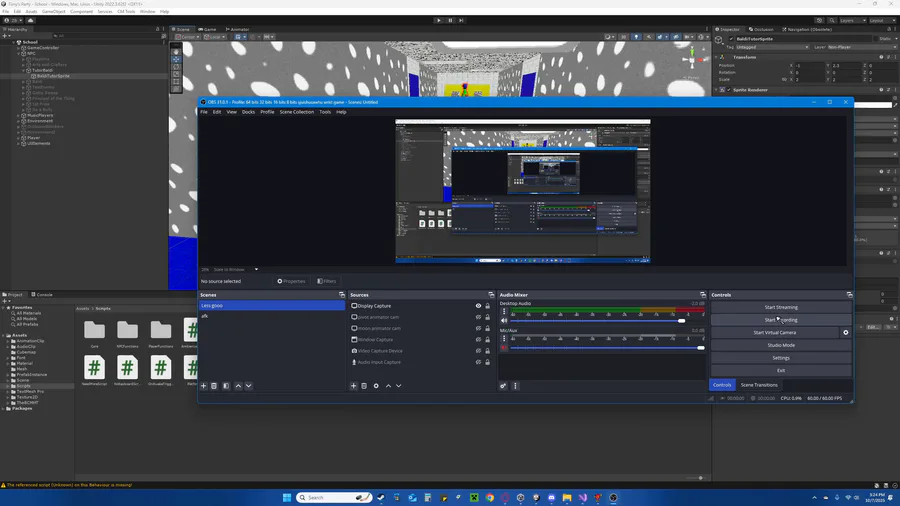Open the Center pivot dropdown in Scene toolbar
Image resolution: width=900 pixels, height=506 pixels.
click(187, 37)
